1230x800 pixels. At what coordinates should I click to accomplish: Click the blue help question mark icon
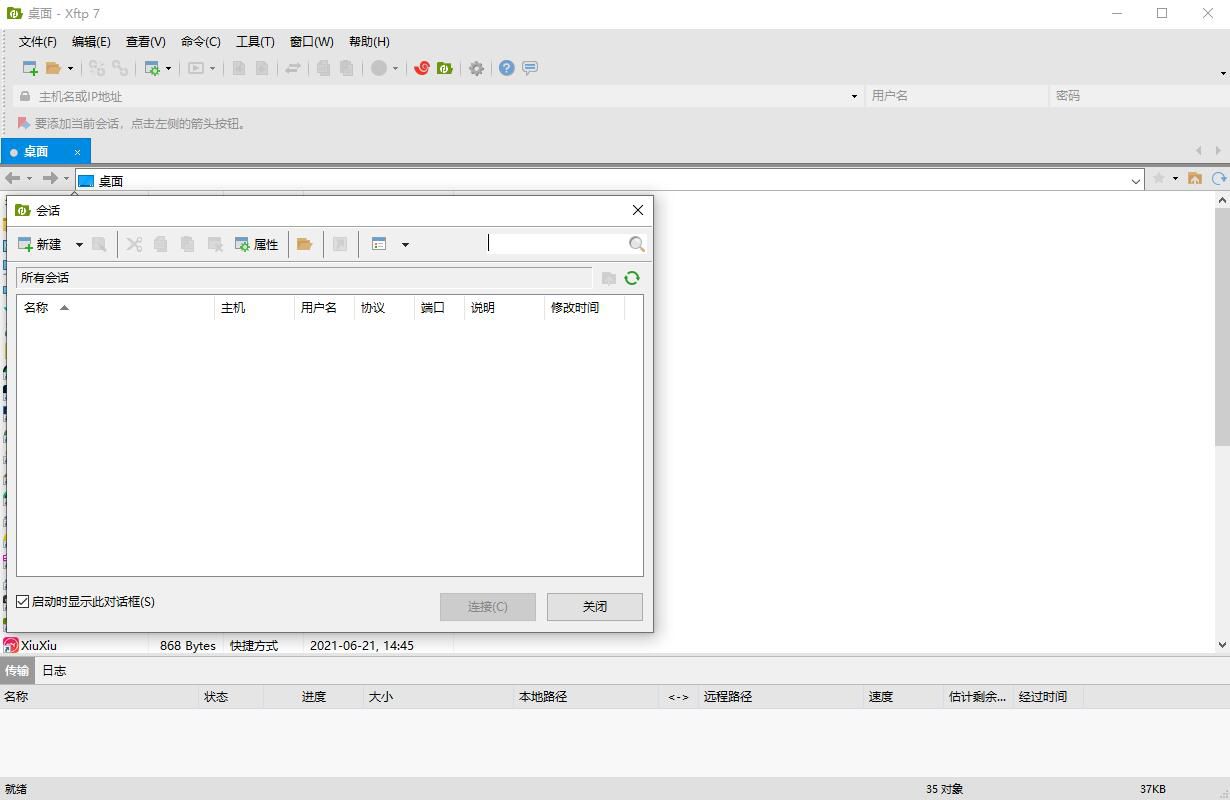point(507,68)
